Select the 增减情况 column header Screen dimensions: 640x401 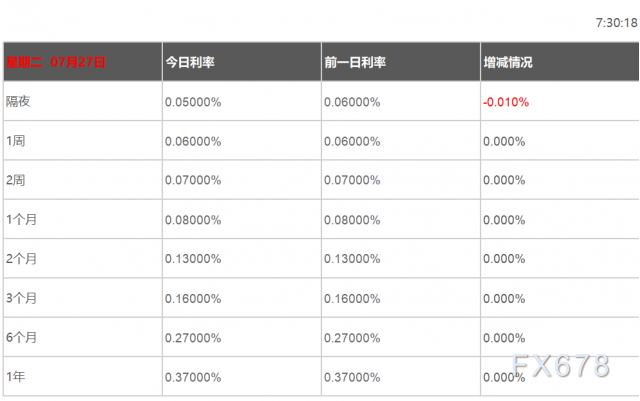coord(508,62)
